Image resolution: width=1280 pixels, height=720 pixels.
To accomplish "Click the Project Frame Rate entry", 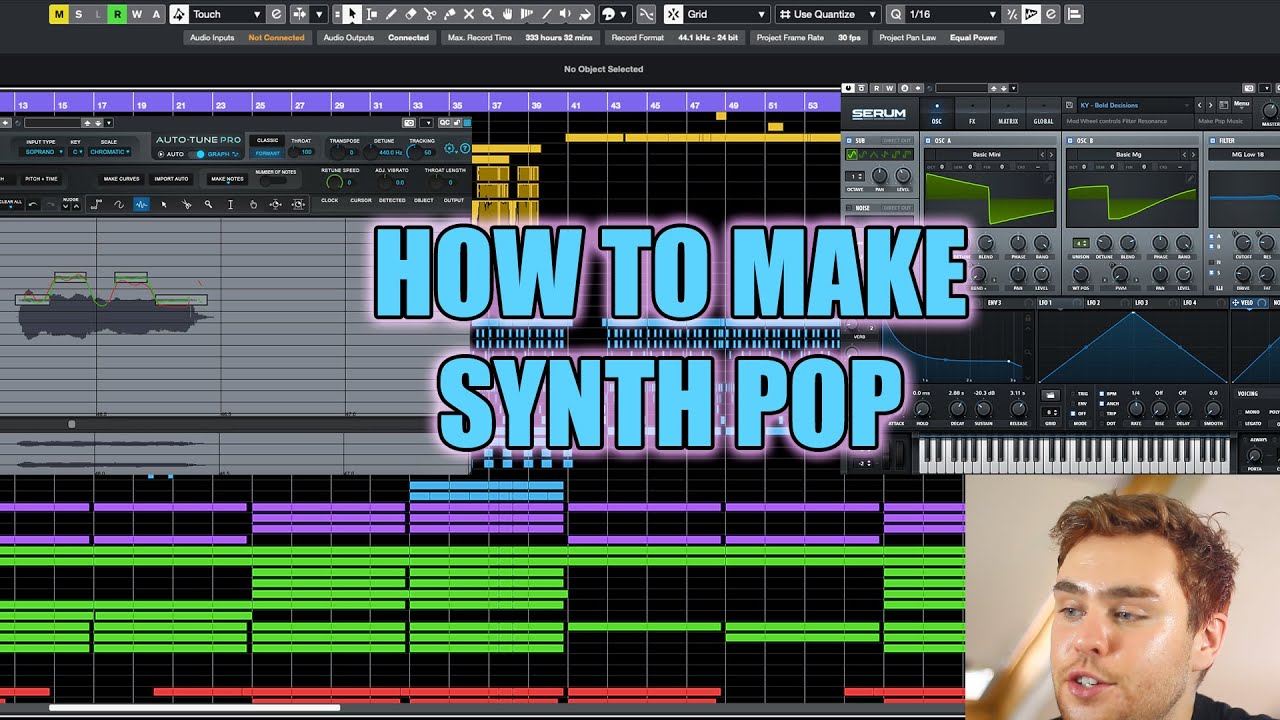I will click(x=808, y=38).
